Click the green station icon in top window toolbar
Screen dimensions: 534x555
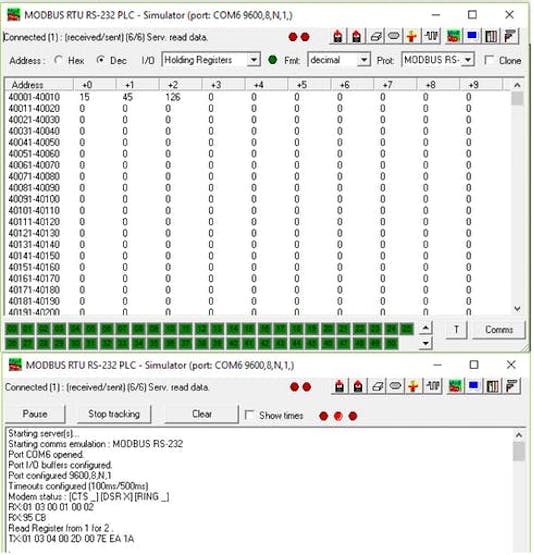(454, 36)
